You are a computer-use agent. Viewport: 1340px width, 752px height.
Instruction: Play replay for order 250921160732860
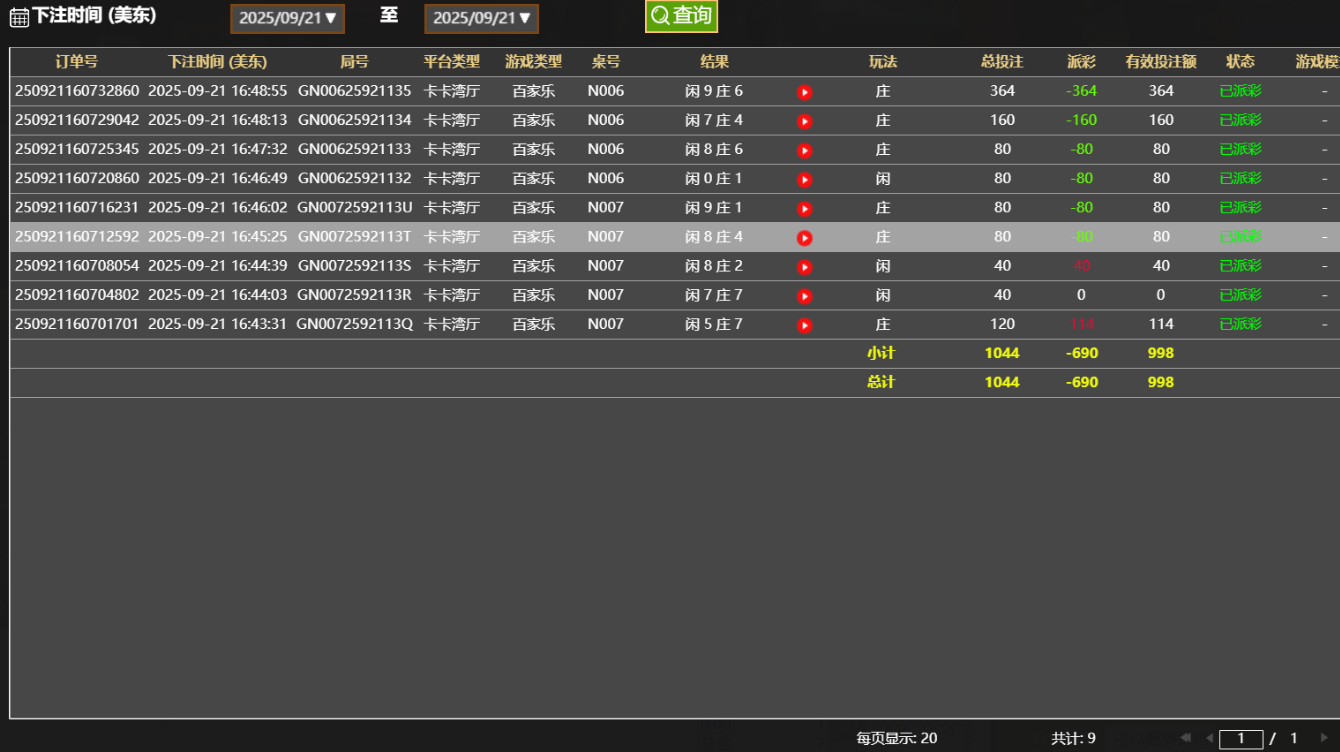click(x=804, y=92)
